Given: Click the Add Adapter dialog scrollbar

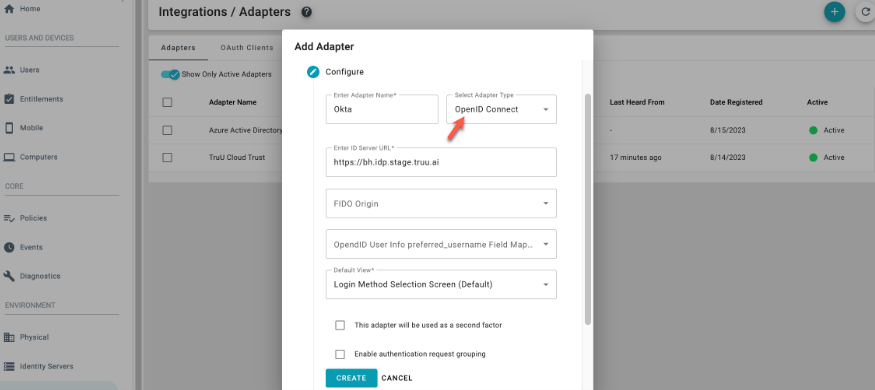Looking at the screenshot, I should [587, 210].
